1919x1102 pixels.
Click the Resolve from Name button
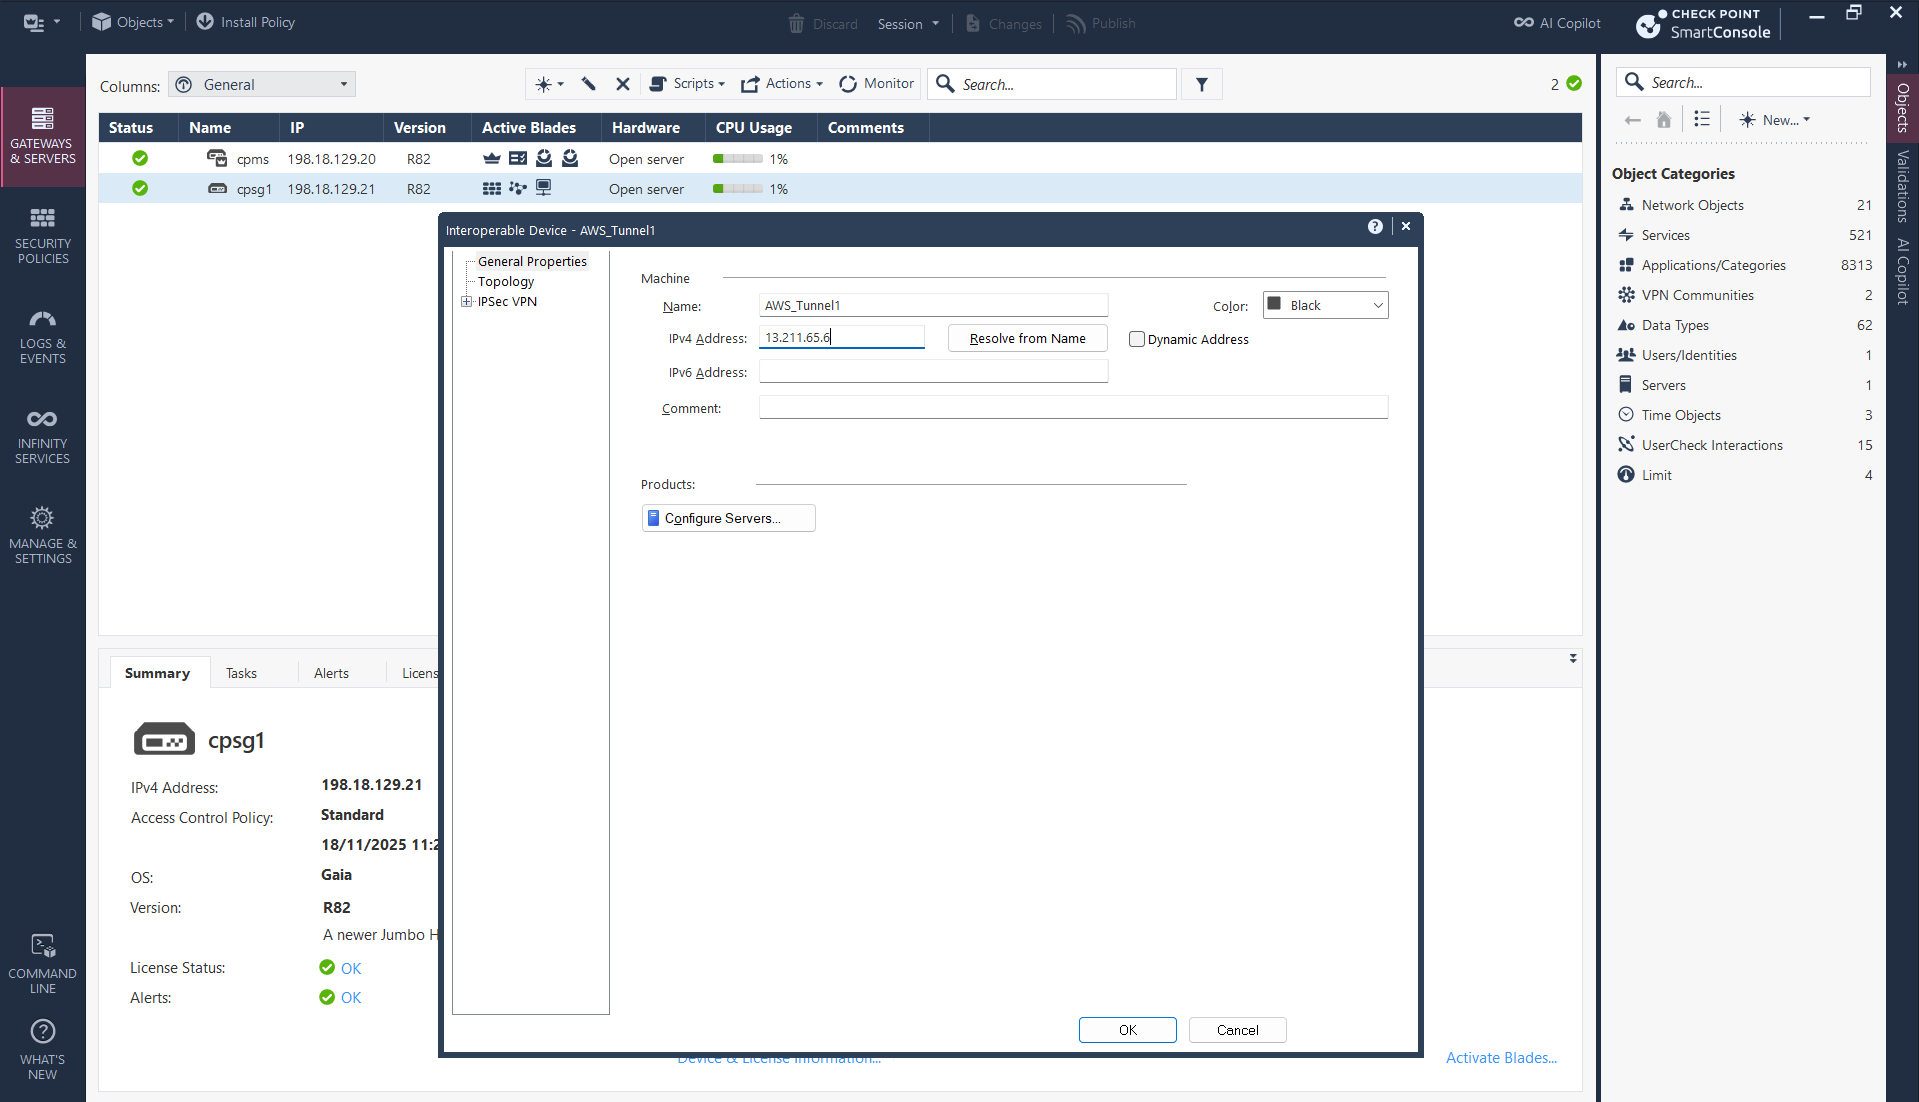pyautogui.click(x=1027, y=339)
